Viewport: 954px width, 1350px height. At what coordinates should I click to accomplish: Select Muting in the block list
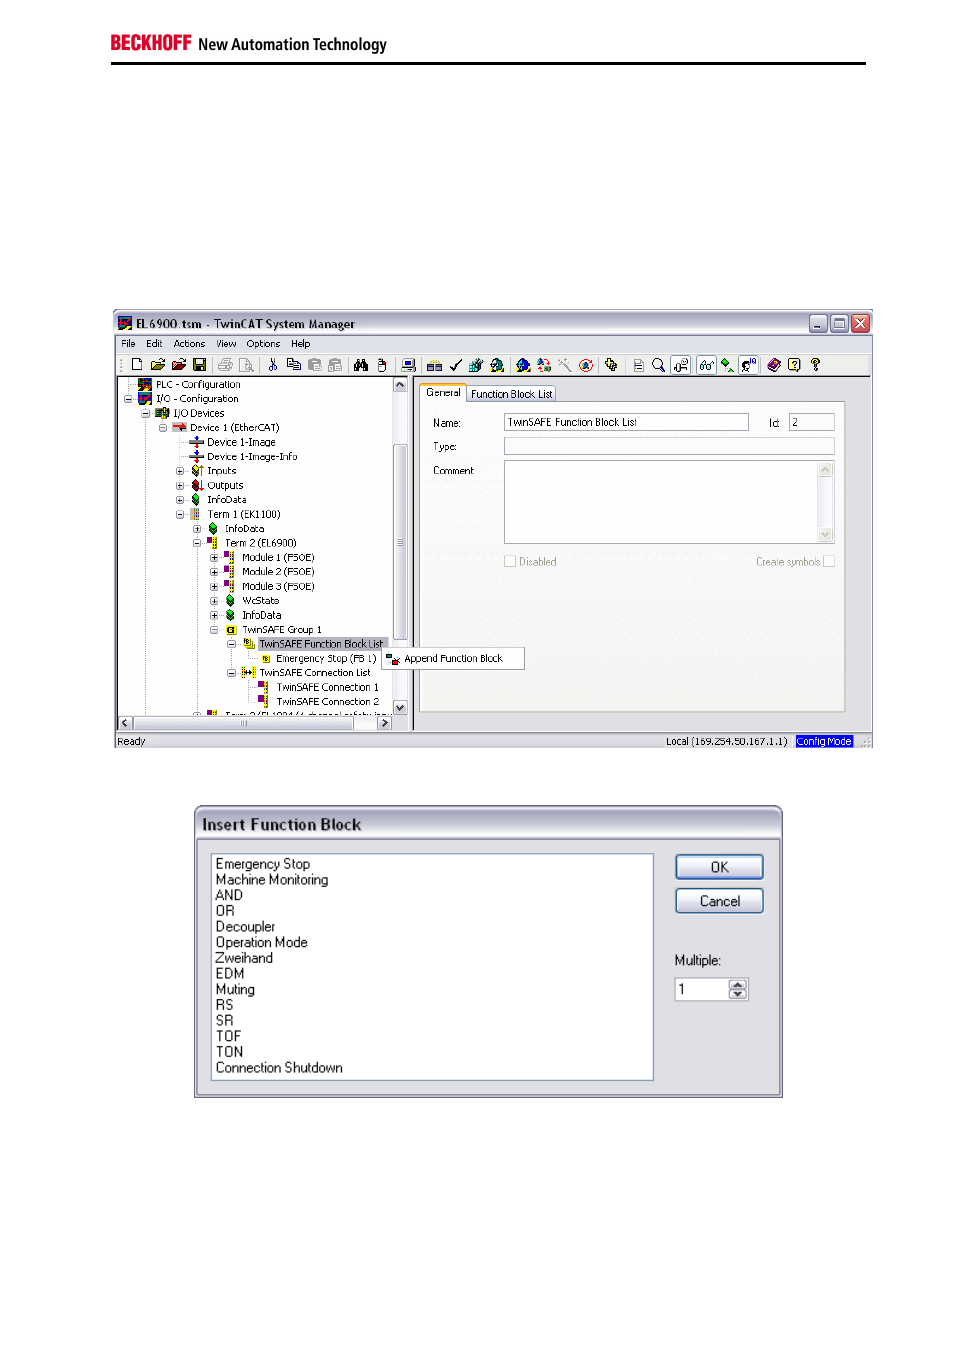click(x=236, y=990)
